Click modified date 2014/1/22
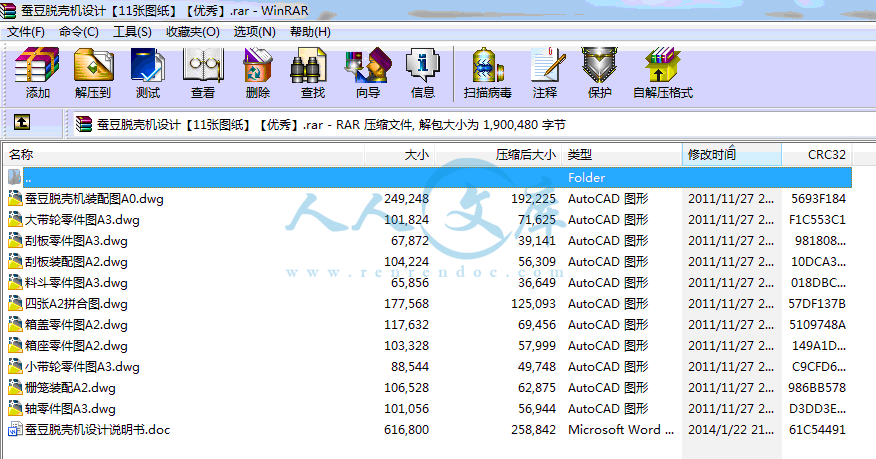876x459 pixels. pyautogui.click(x=731, y=429)
